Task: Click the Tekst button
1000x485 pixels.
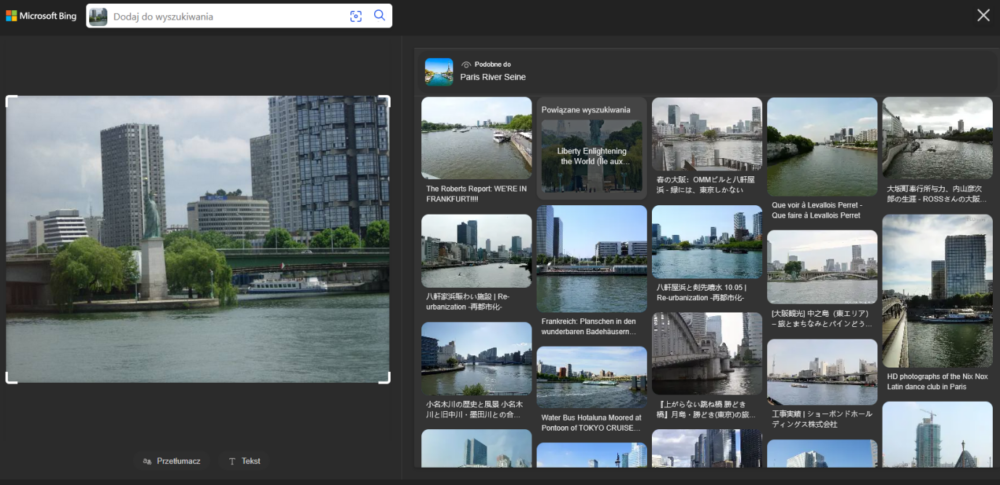Action: 244,461
